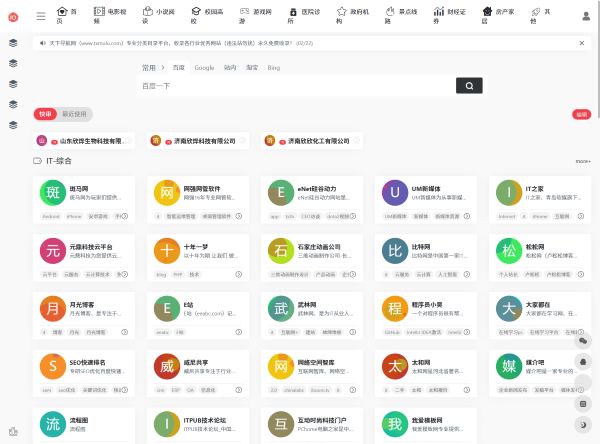Viewport: 600px width, 444px height.
Task: Click the dark search magnifier button
Action: point(469,86)
